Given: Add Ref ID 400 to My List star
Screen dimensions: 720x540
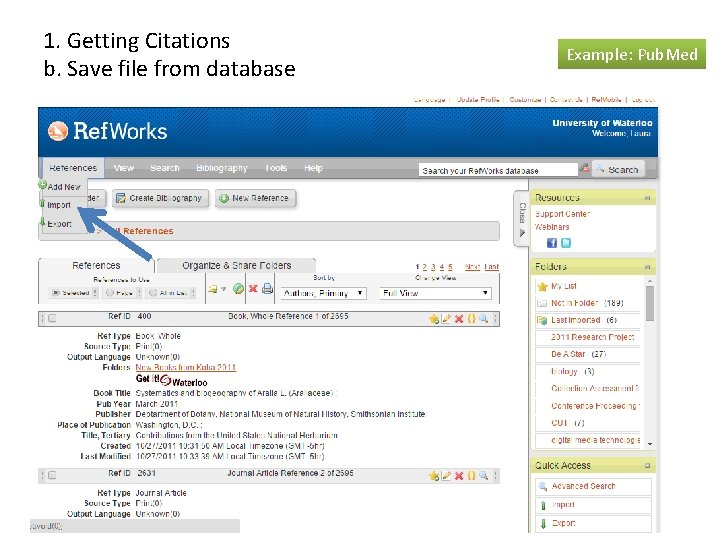Looking at the screenshot, I should click(433, 319).
